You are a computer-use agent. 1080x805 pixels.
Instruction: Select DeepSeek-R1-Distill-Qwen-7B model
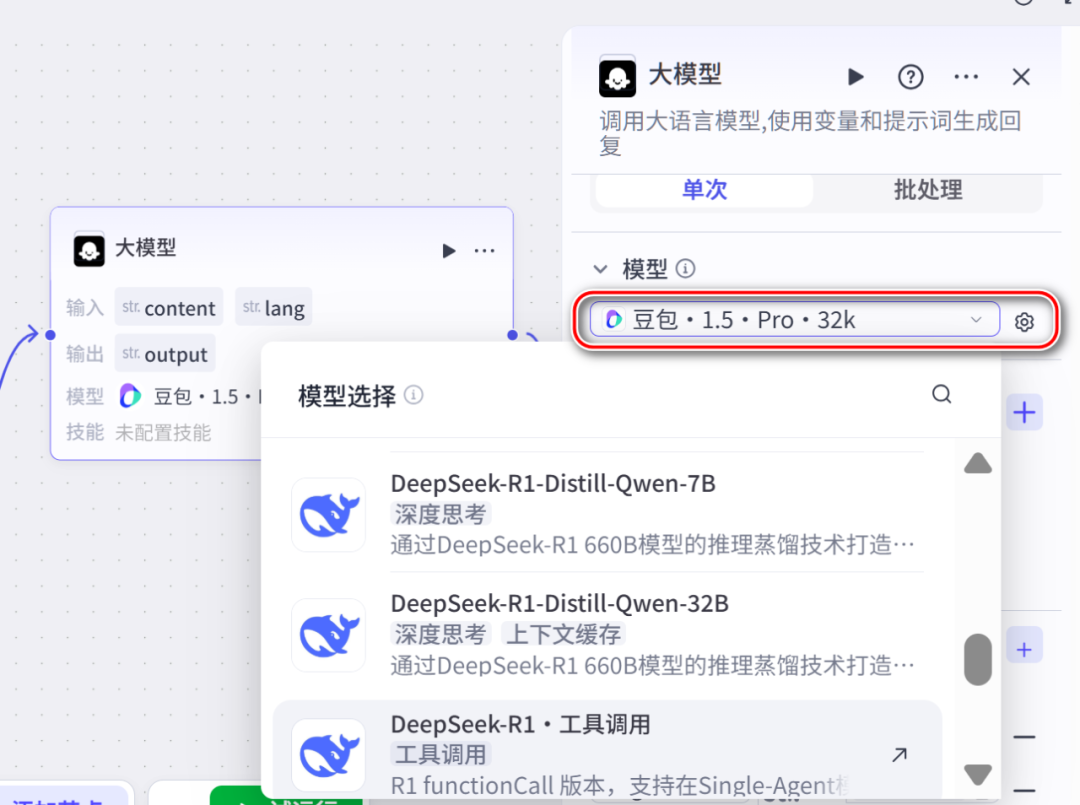point(608,514)
